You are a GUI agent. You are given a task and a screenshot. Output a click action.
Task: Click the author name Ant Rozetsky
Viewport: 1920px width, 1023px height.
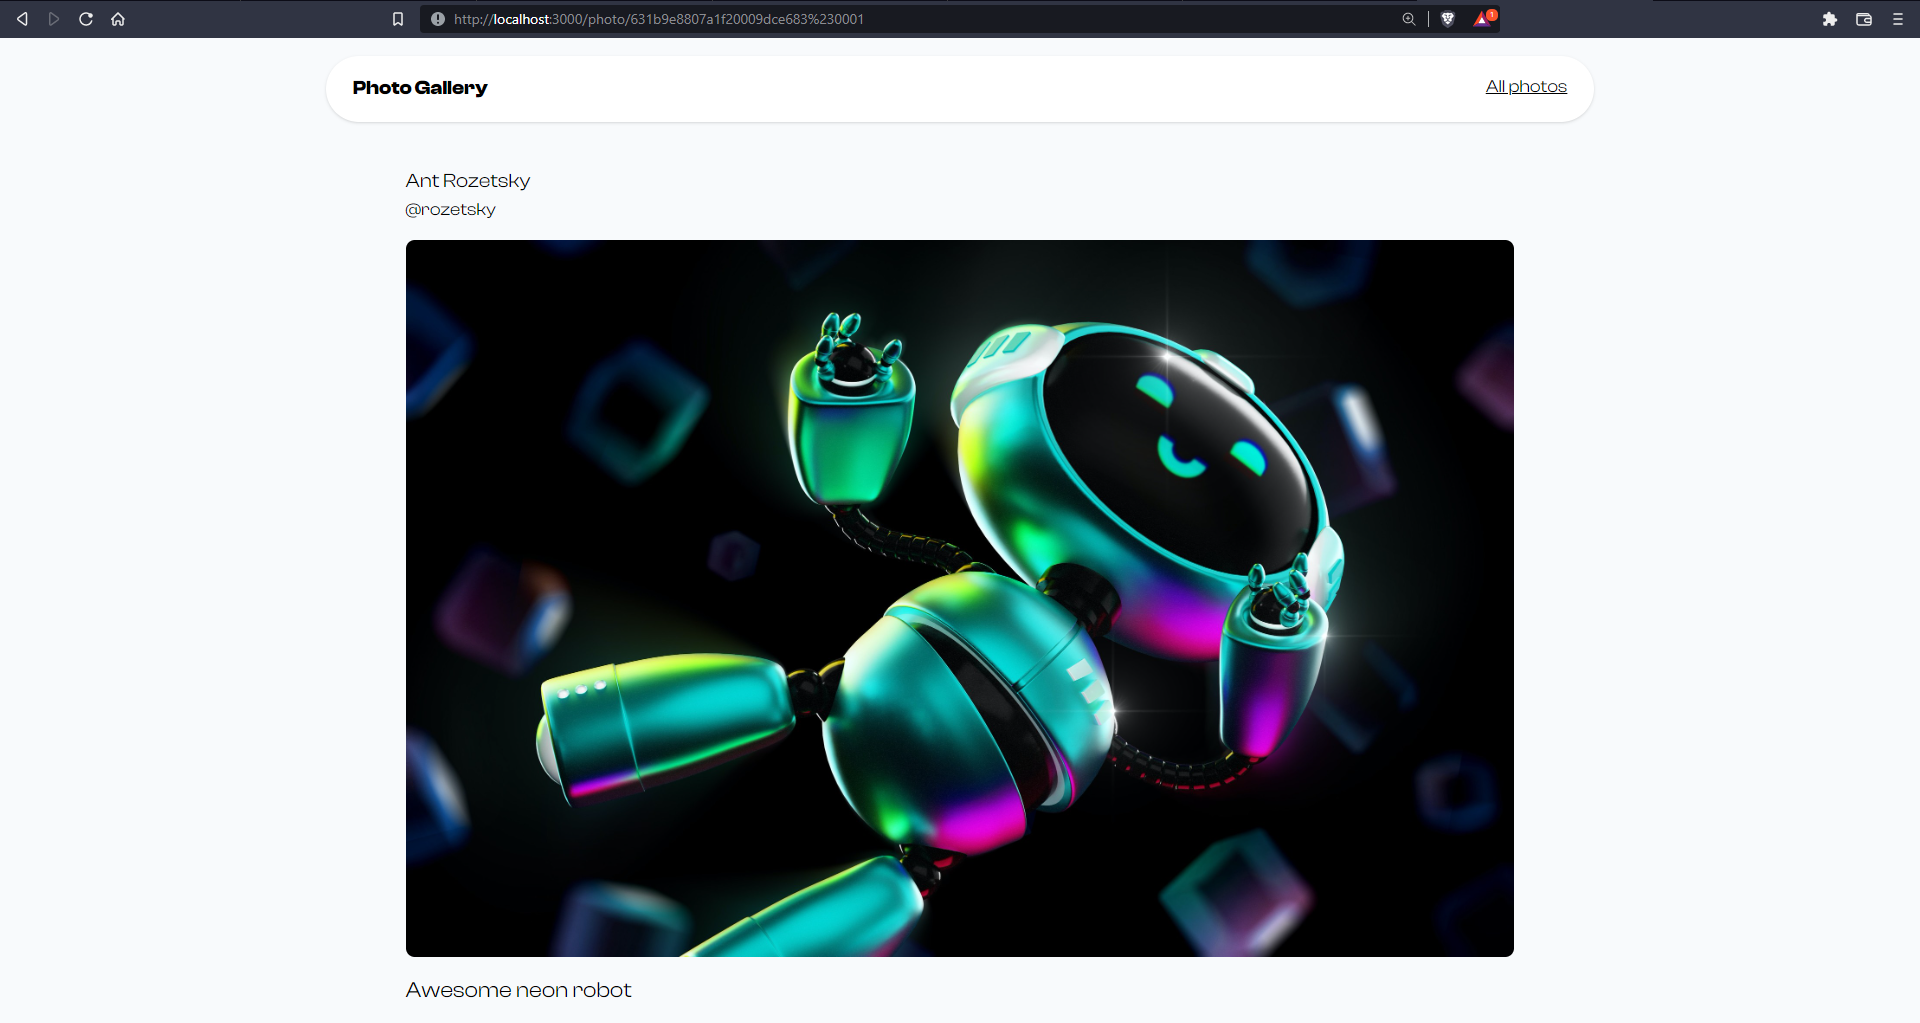coord(468,181)
